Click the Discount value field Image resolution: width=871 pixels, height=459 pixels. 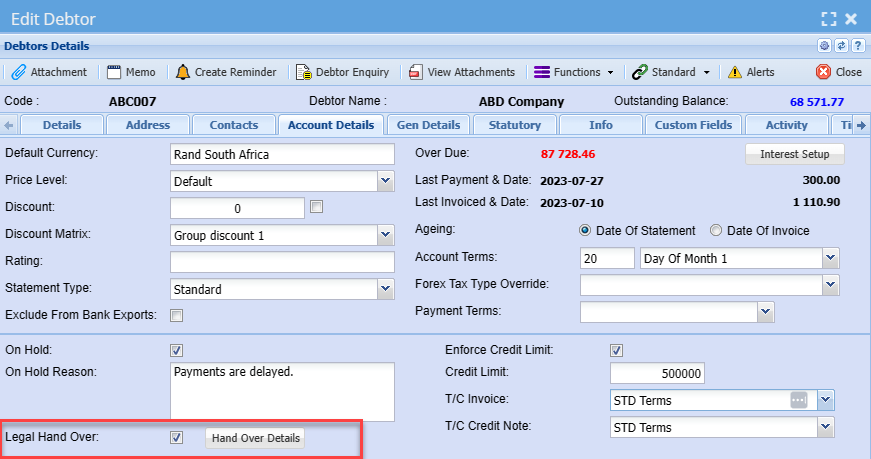pyautogui.click(x=237, y=208)
